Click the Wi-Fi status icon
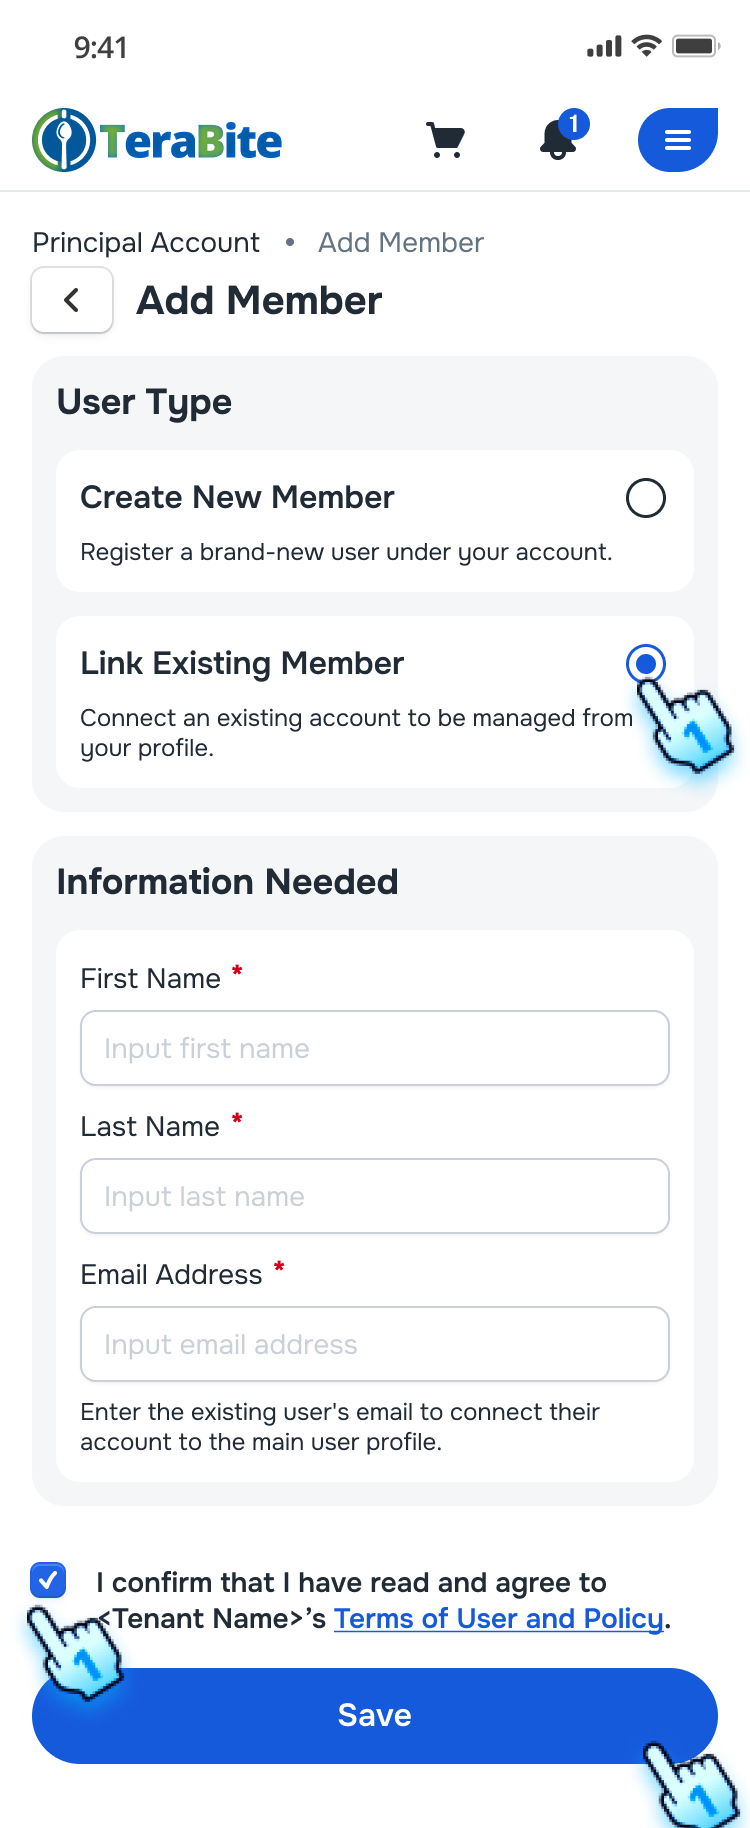Image resolution: width=750 pixels, height=1828 pixels. [646, 44]
